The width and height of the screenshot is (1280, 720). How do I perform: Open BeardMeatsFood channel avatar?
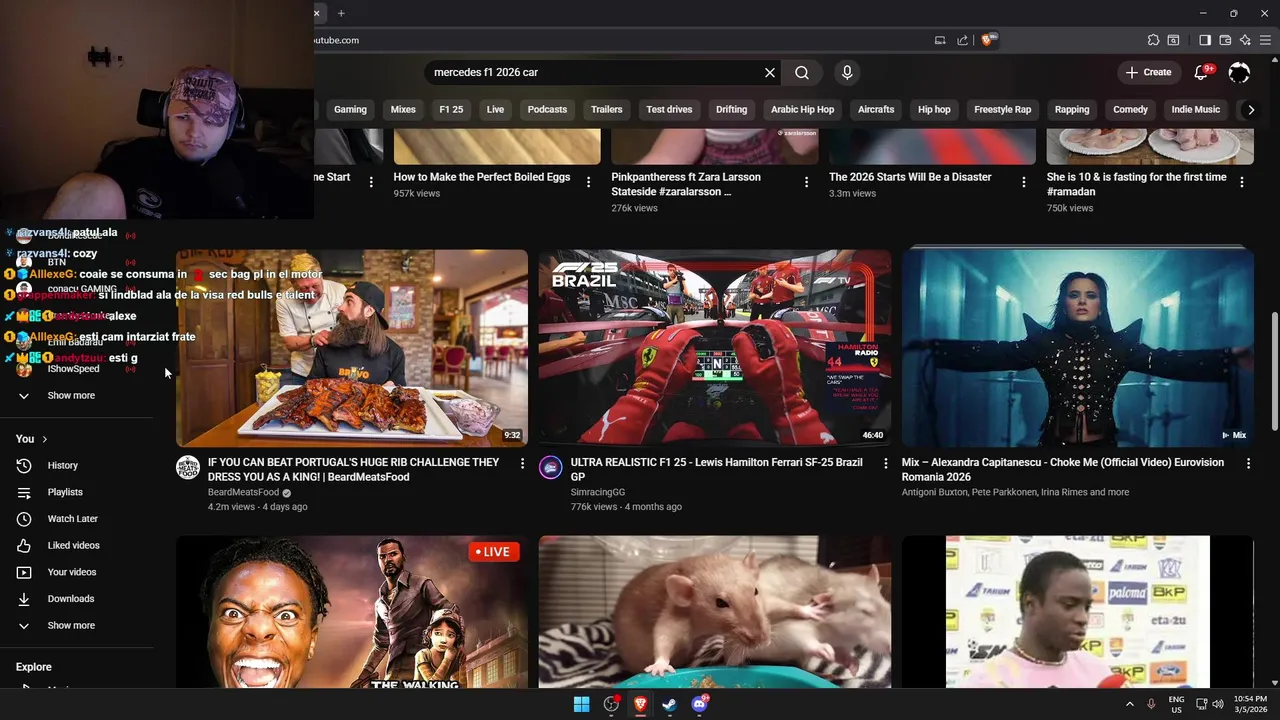[188, 467]
